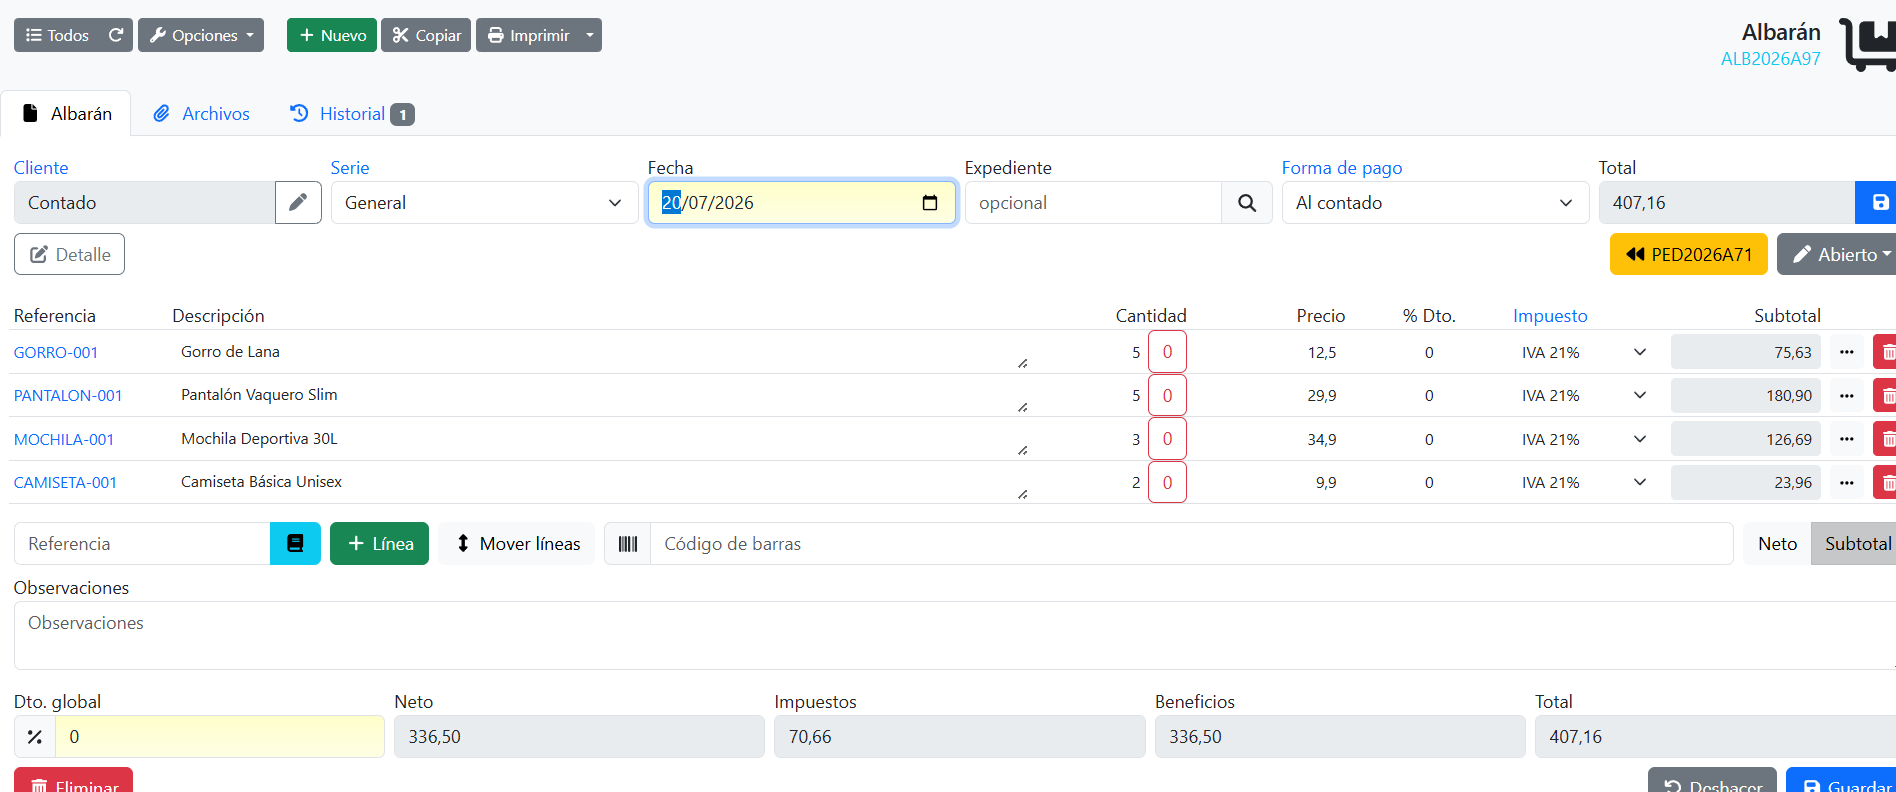This screenshot has height=792, width=1896.
Task: Delete the CAMISETA-001 line with trash icon
Action: click(x=1886, y=482)
